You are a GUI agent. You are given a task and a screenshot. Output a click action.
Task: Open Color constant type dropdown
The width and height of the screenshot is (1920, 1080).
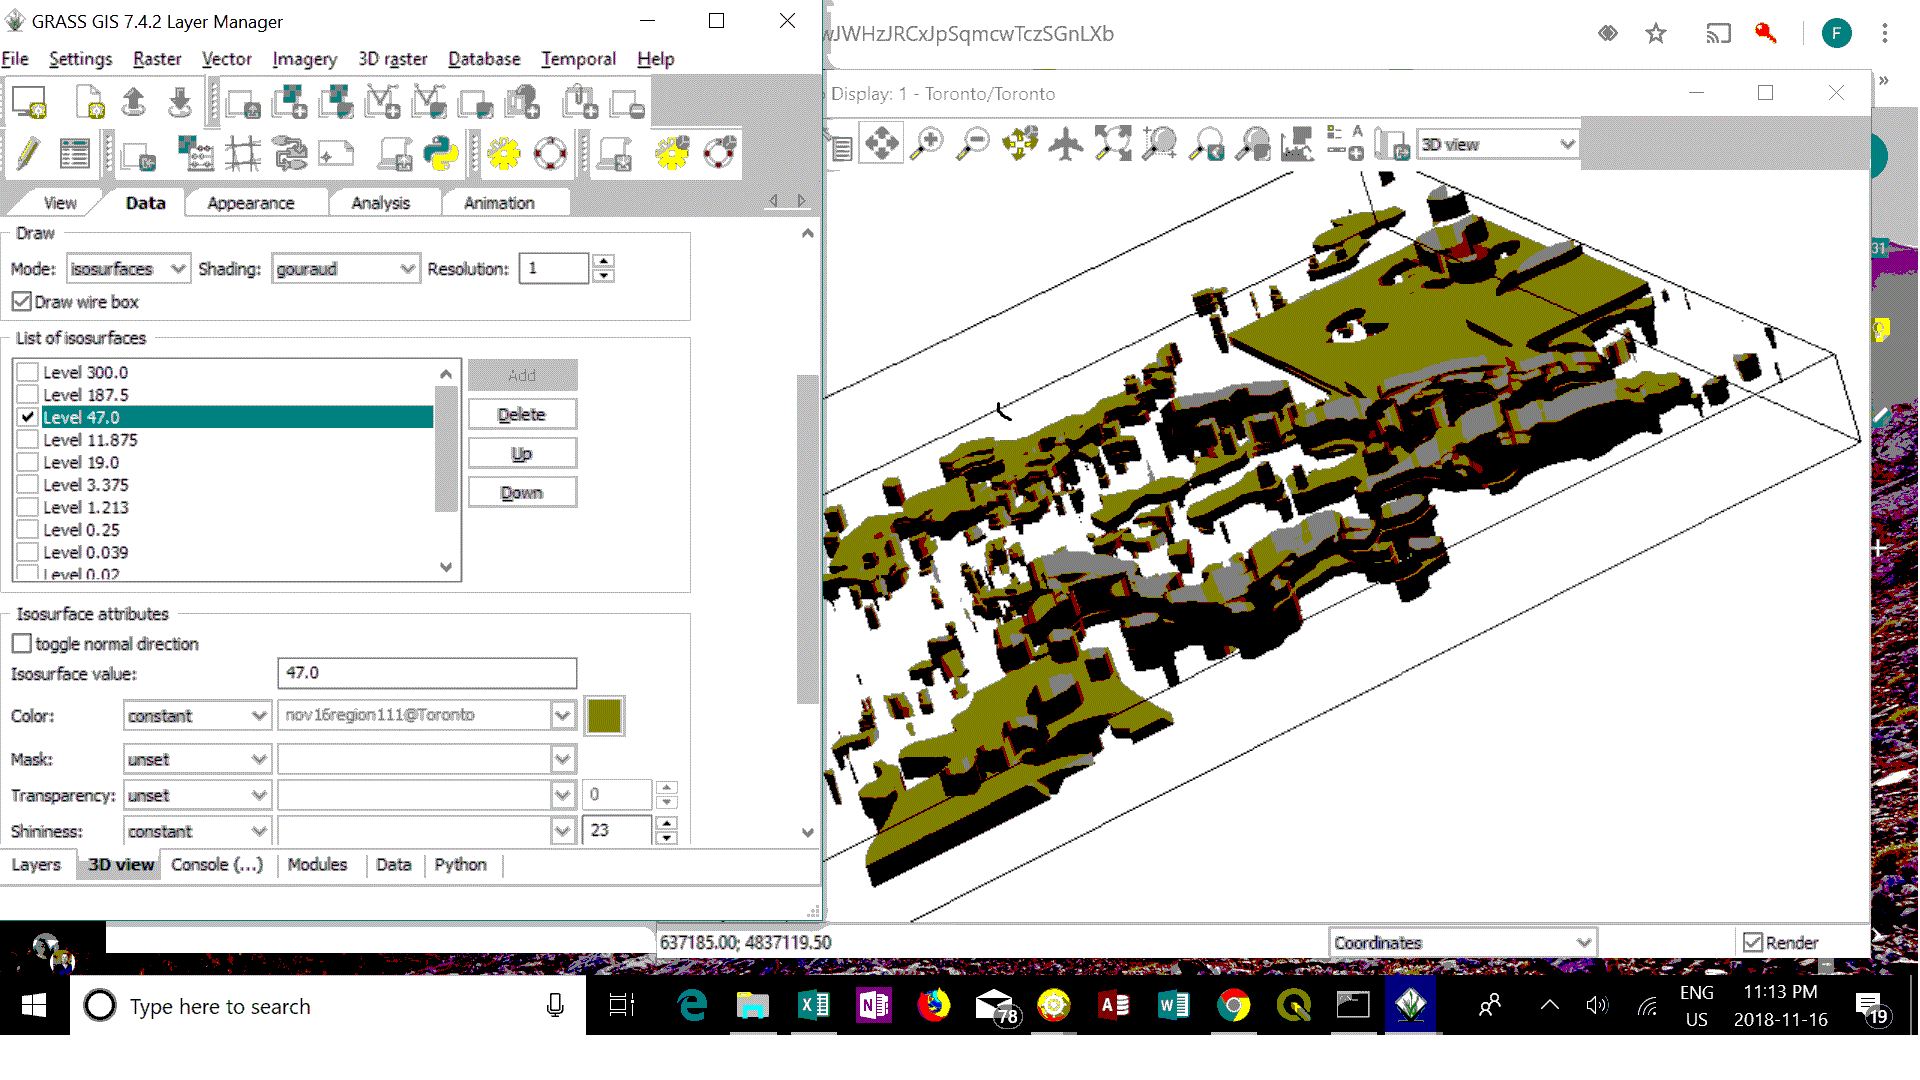pyautogui.click(x=197, y=715)
